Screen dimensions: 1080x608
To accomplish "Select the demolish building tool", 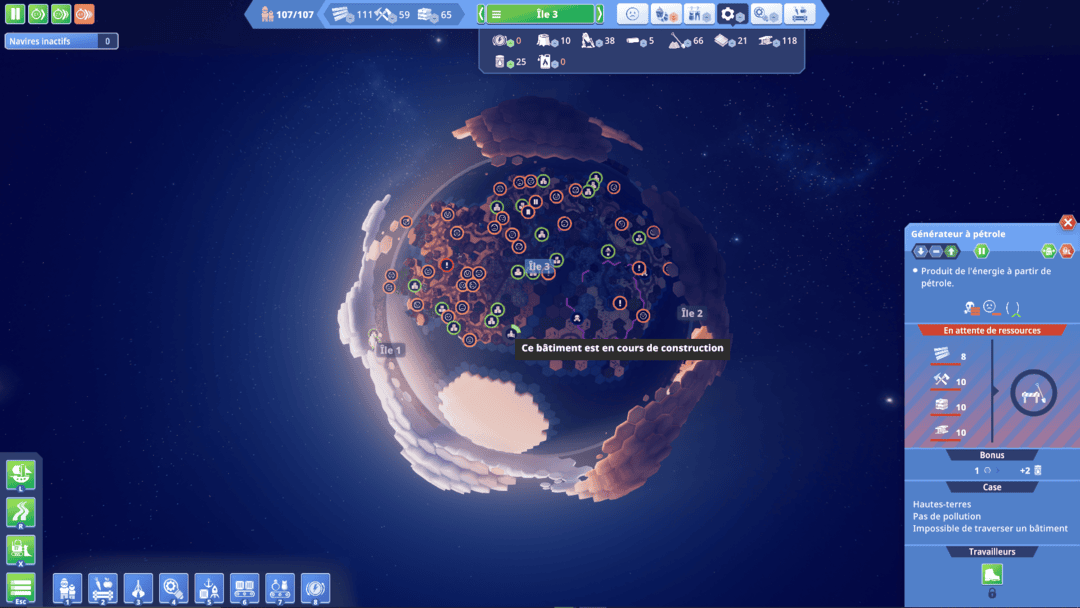I will (21, 551).
